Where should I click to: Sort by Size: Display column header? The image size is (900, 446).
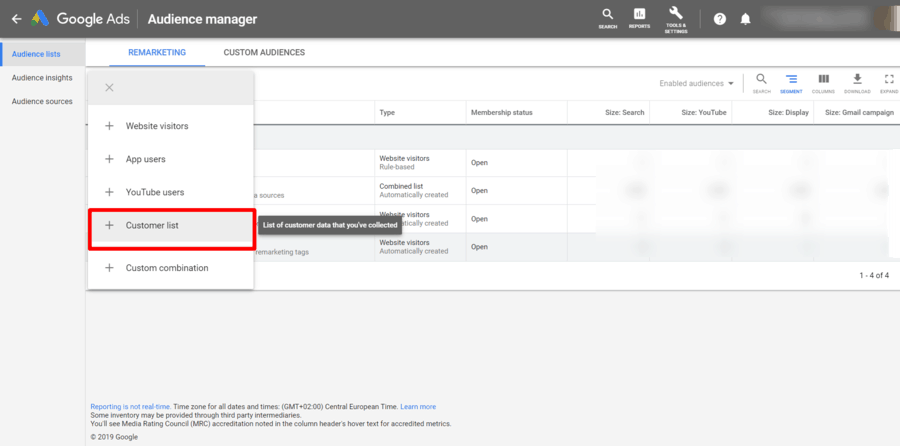point(788,113)
